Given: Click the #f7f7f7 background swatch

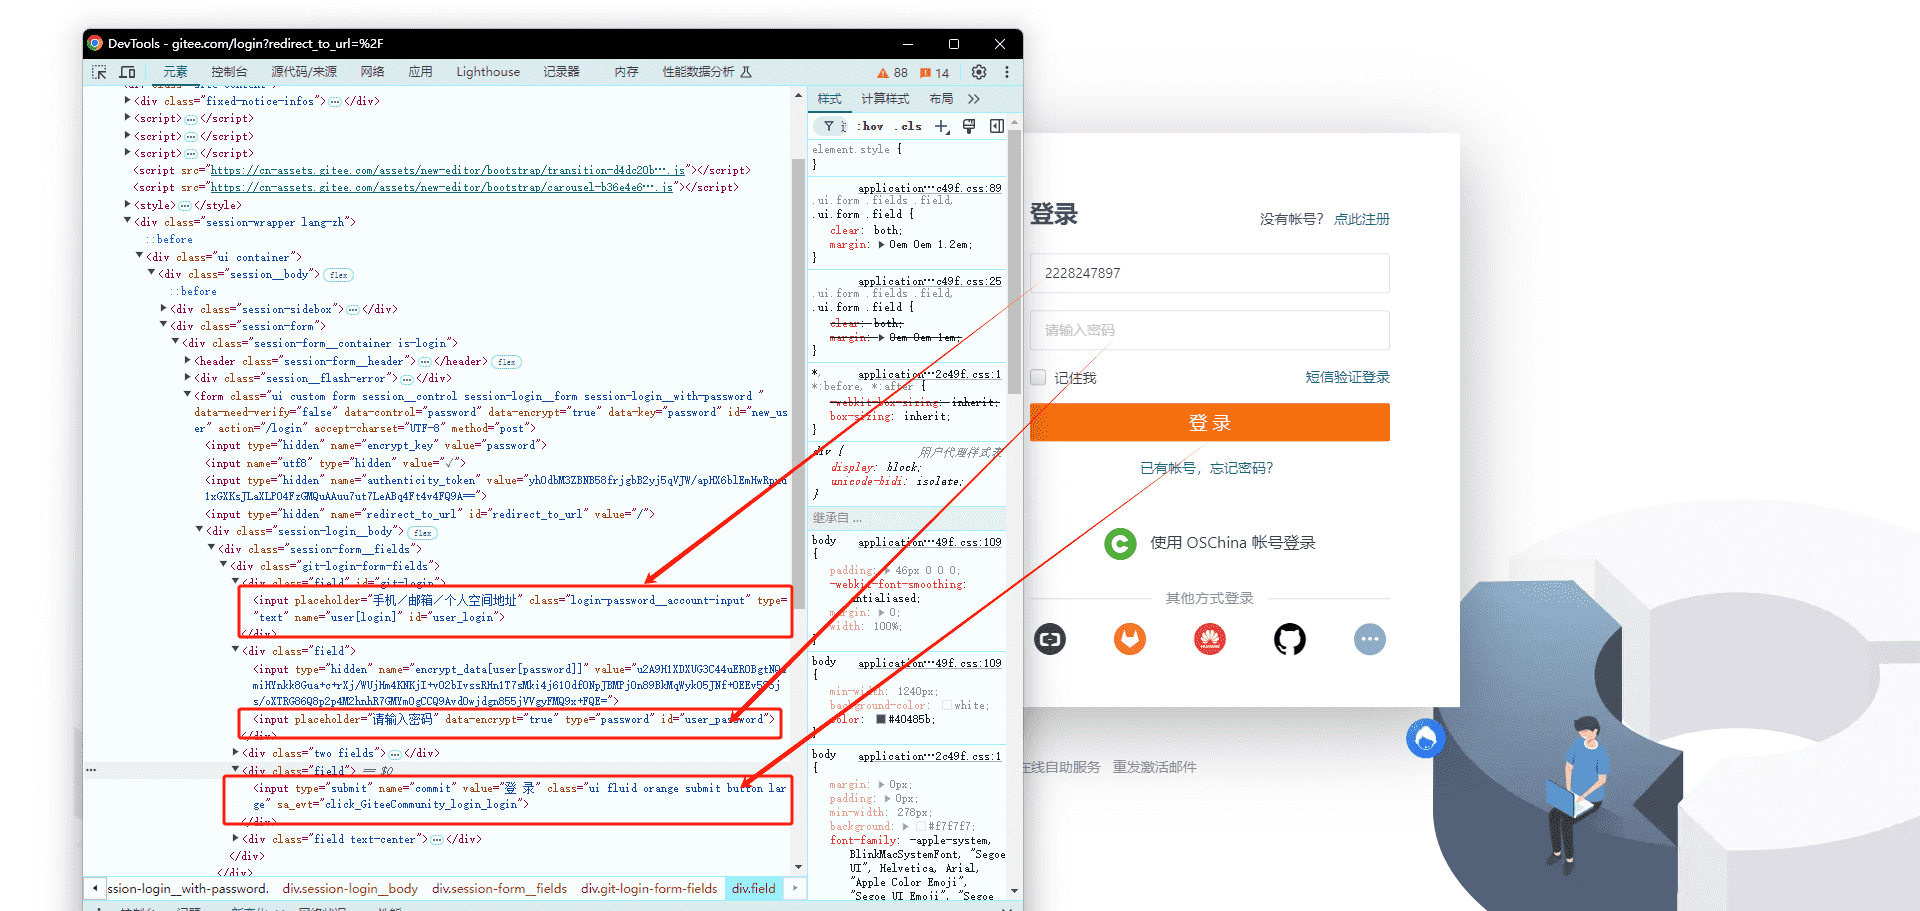Looking at the screenshot, I should (x=921, y=826).
